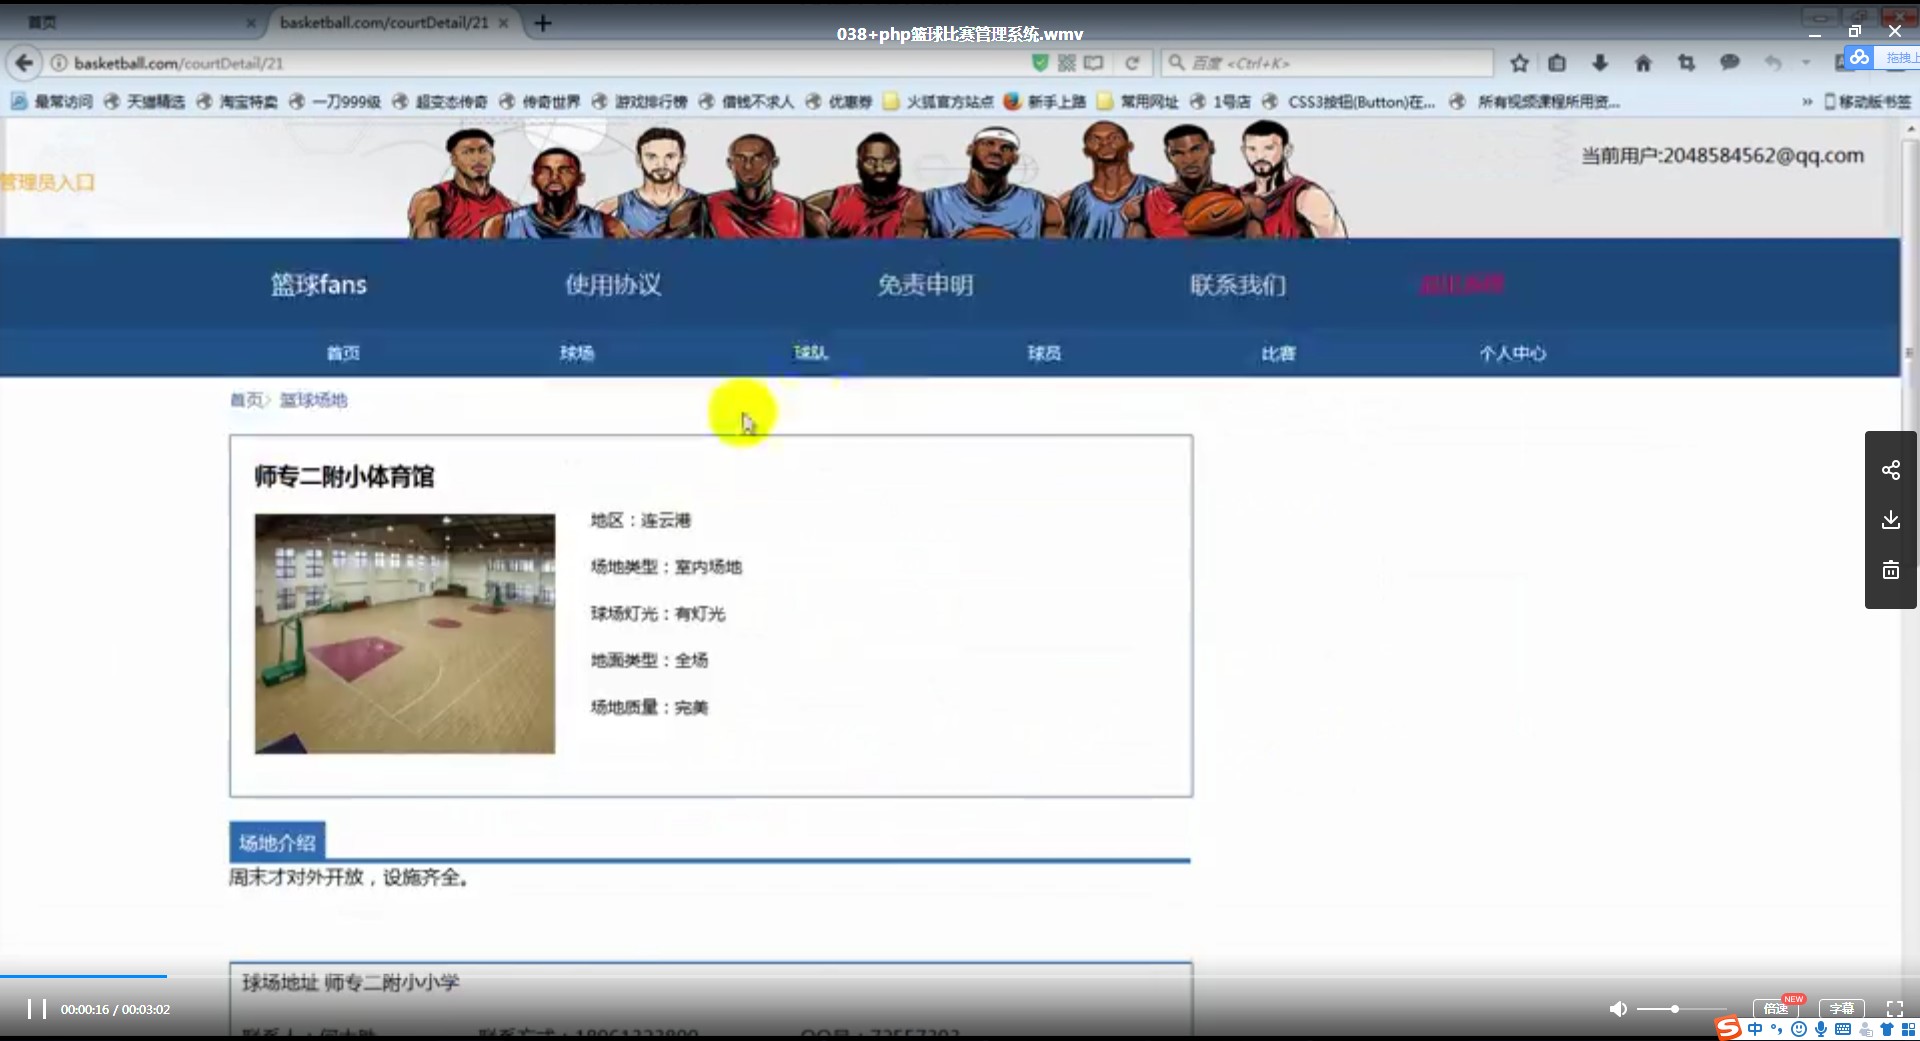Open the 字幕 subtitle options

[1841, 1008]
